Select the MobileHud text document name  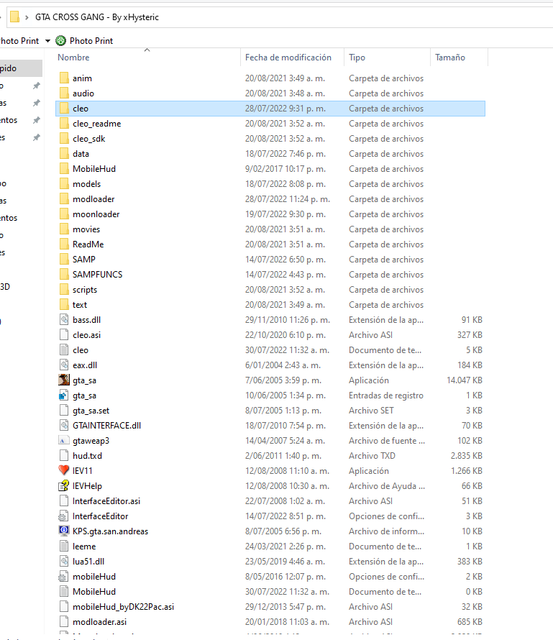(94, 592)
